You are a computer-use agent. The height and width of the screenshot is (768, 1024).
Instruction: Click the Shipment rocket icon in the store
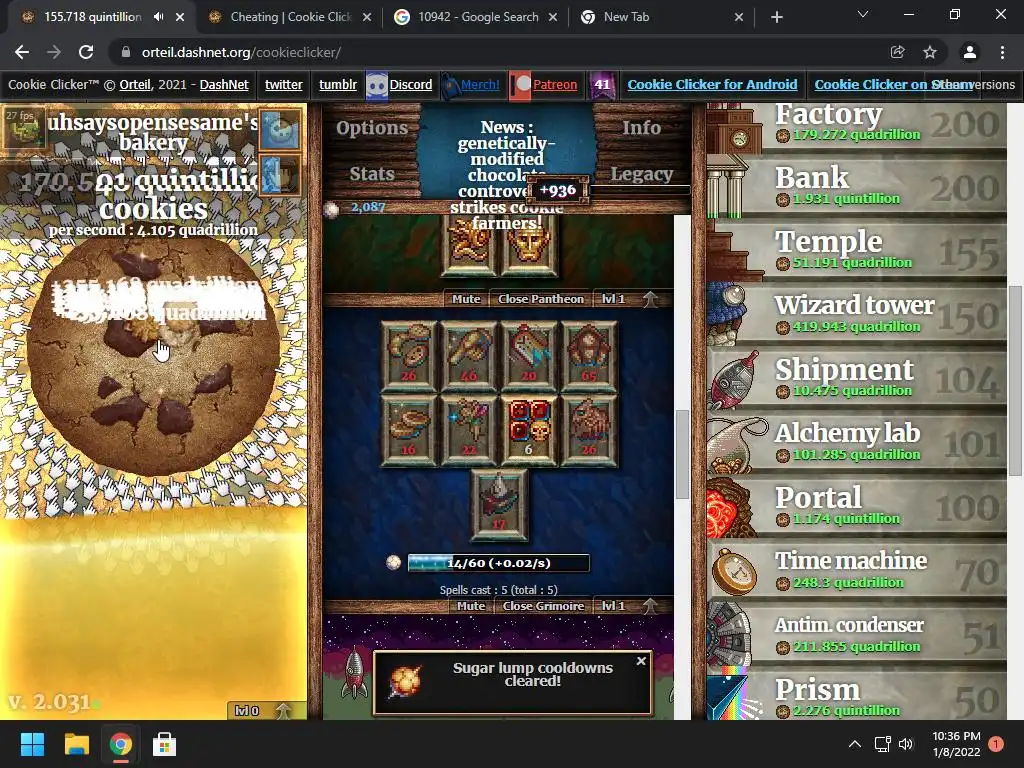(735, 378)
